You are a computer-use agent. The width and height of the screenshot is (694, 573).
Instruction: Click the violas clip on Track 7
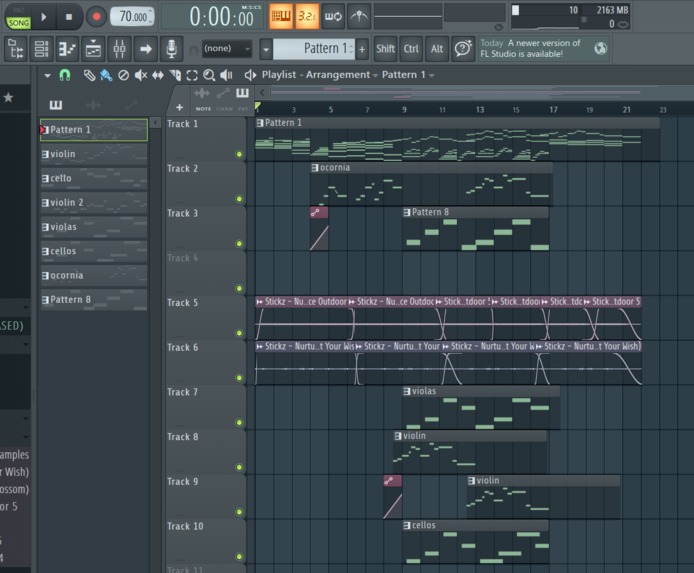(x=481, y=408)
